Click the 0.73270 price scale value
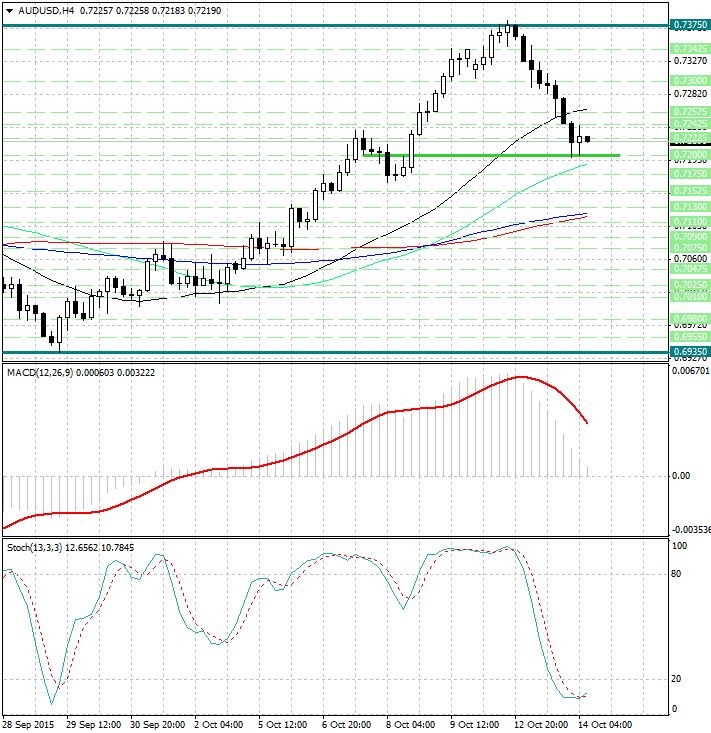 click(x=690, y=61)
